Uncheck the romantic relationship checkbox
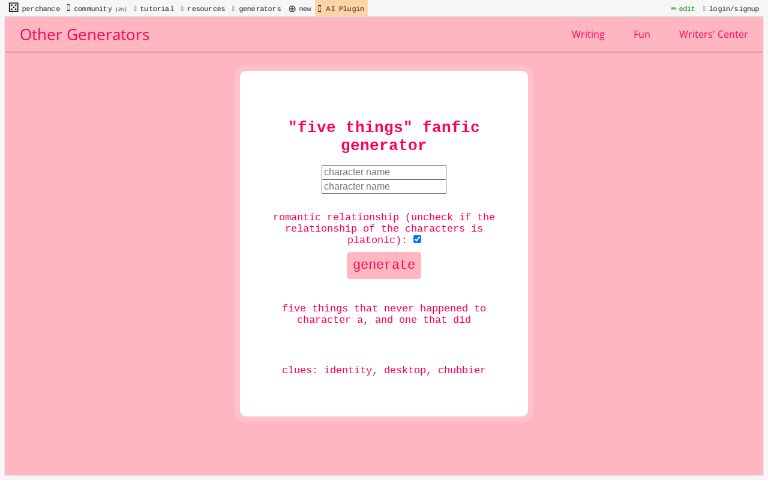The width and height of the screenshot is (768, 480). 417,239
